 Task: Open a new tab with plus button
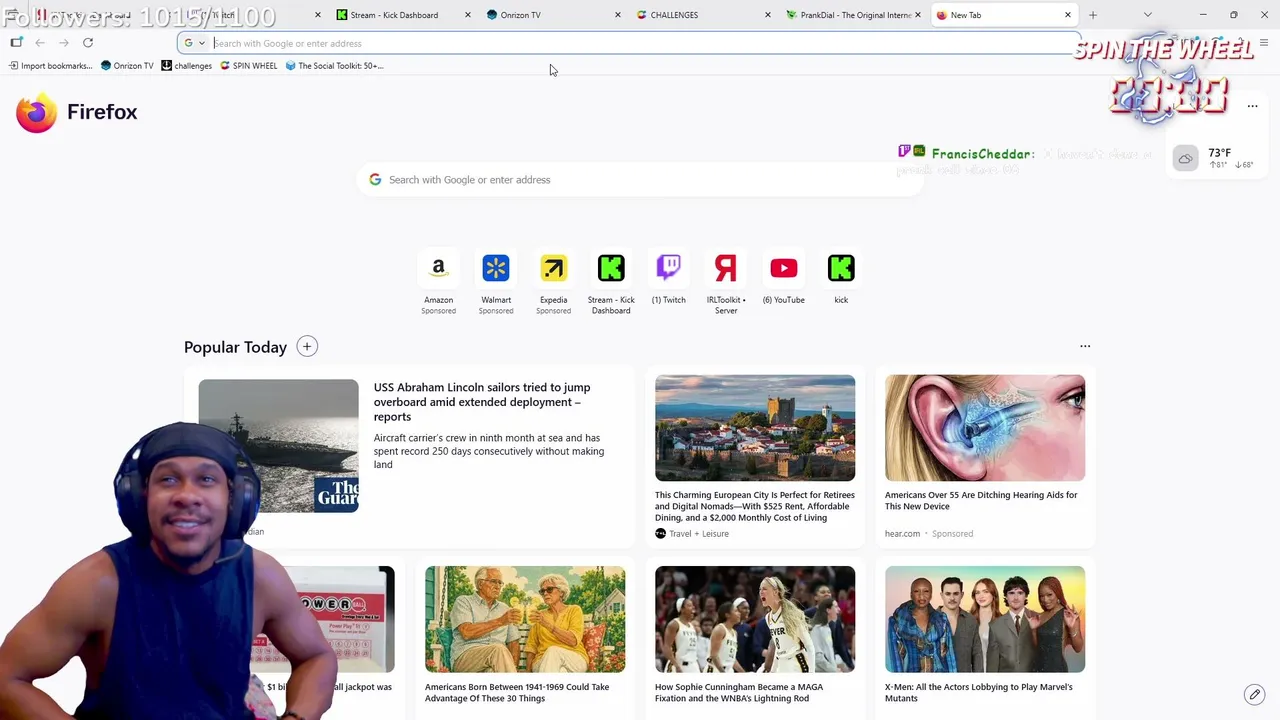click(x=1093, y=15)
